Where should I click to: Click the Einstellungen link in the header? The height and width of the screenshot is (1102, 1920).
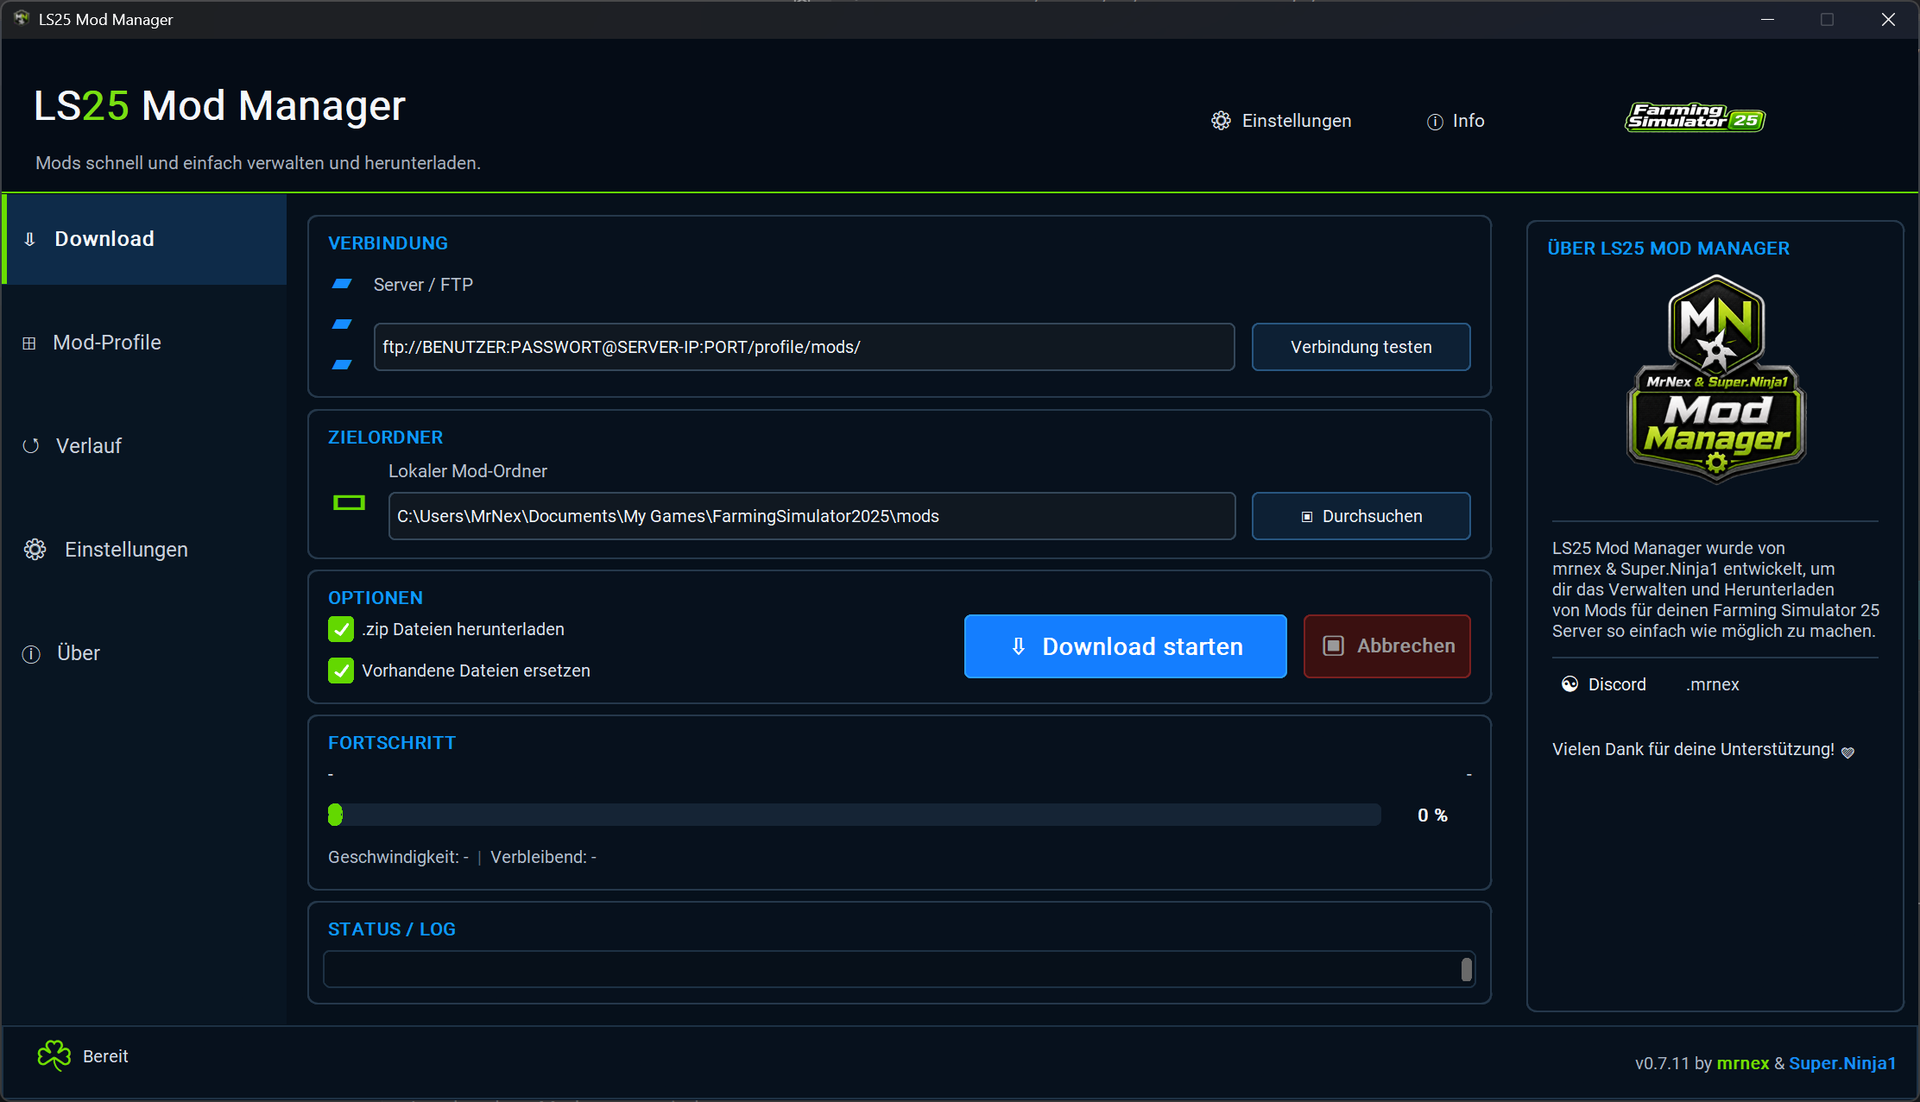pyautogui.click(x=1296, y=121)
